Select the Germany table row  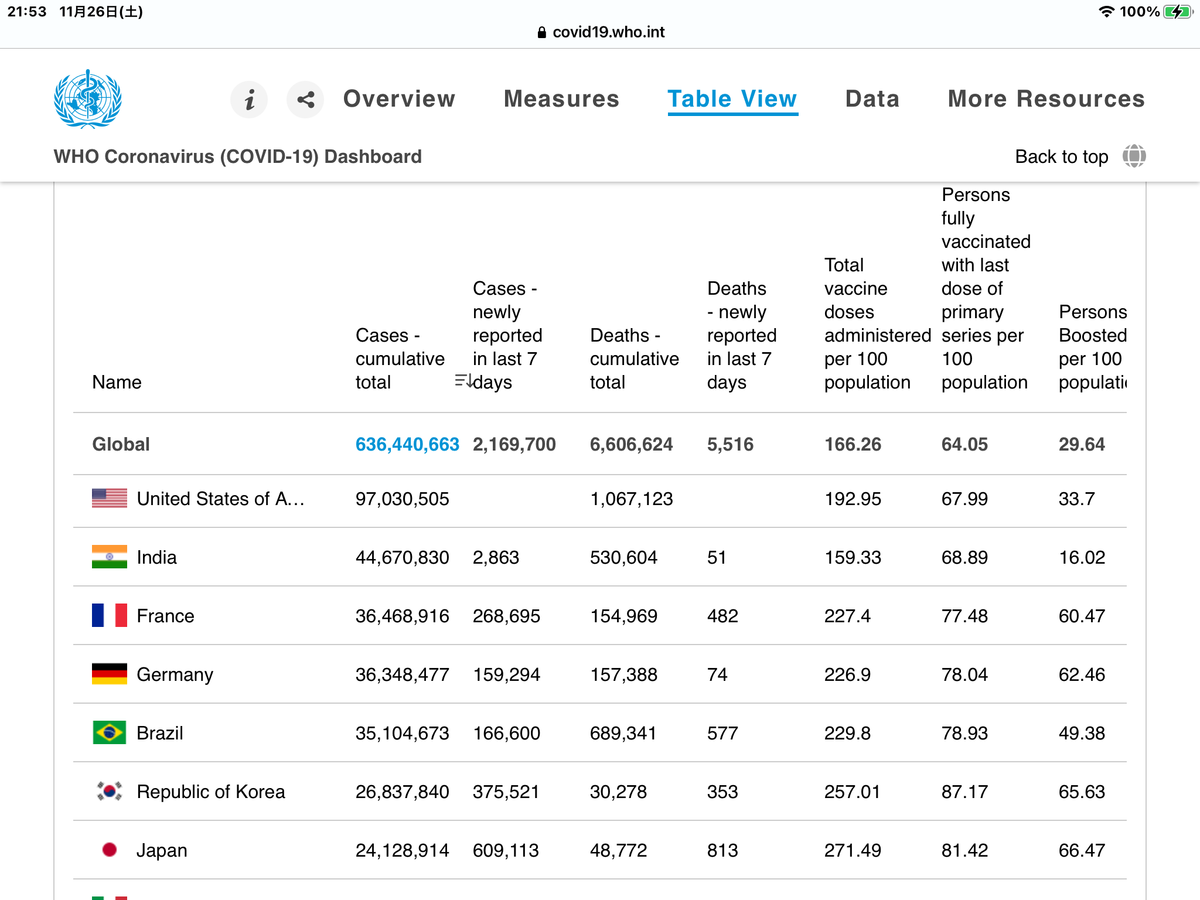pyautogui.click(x=600, y=674)
